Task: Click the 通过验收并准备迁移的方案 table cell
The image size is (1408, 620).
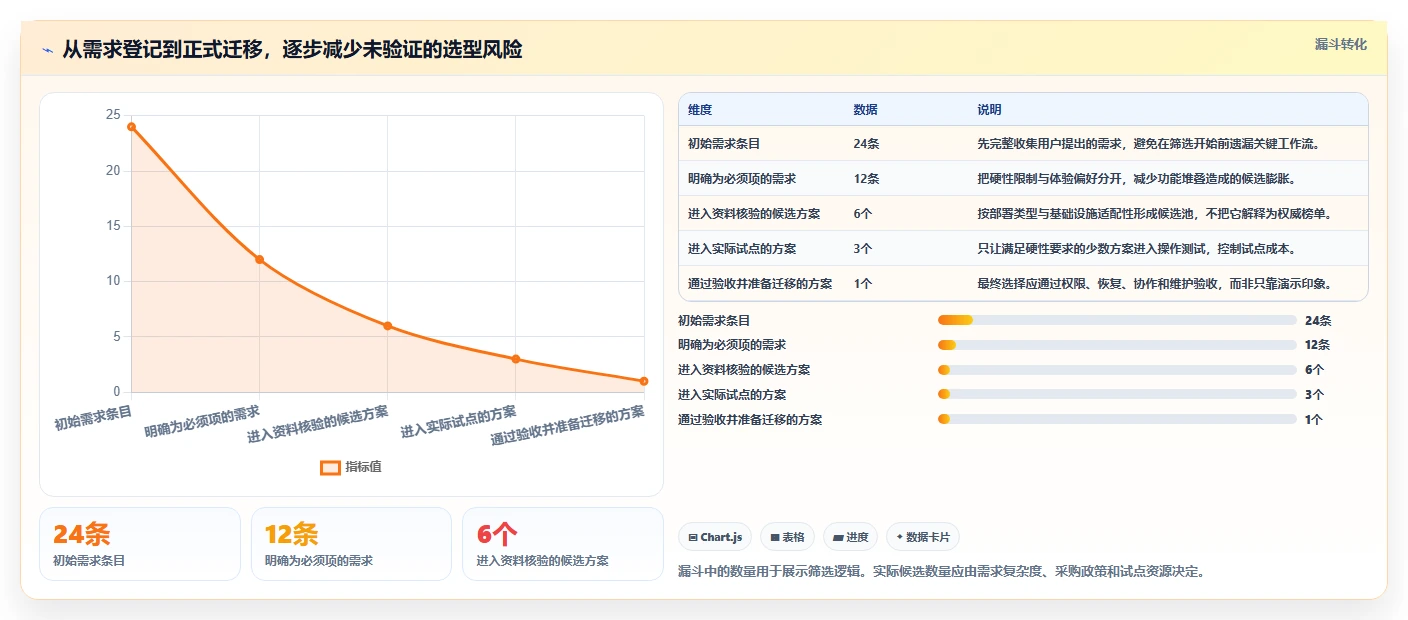Action: tap(760, 283)
